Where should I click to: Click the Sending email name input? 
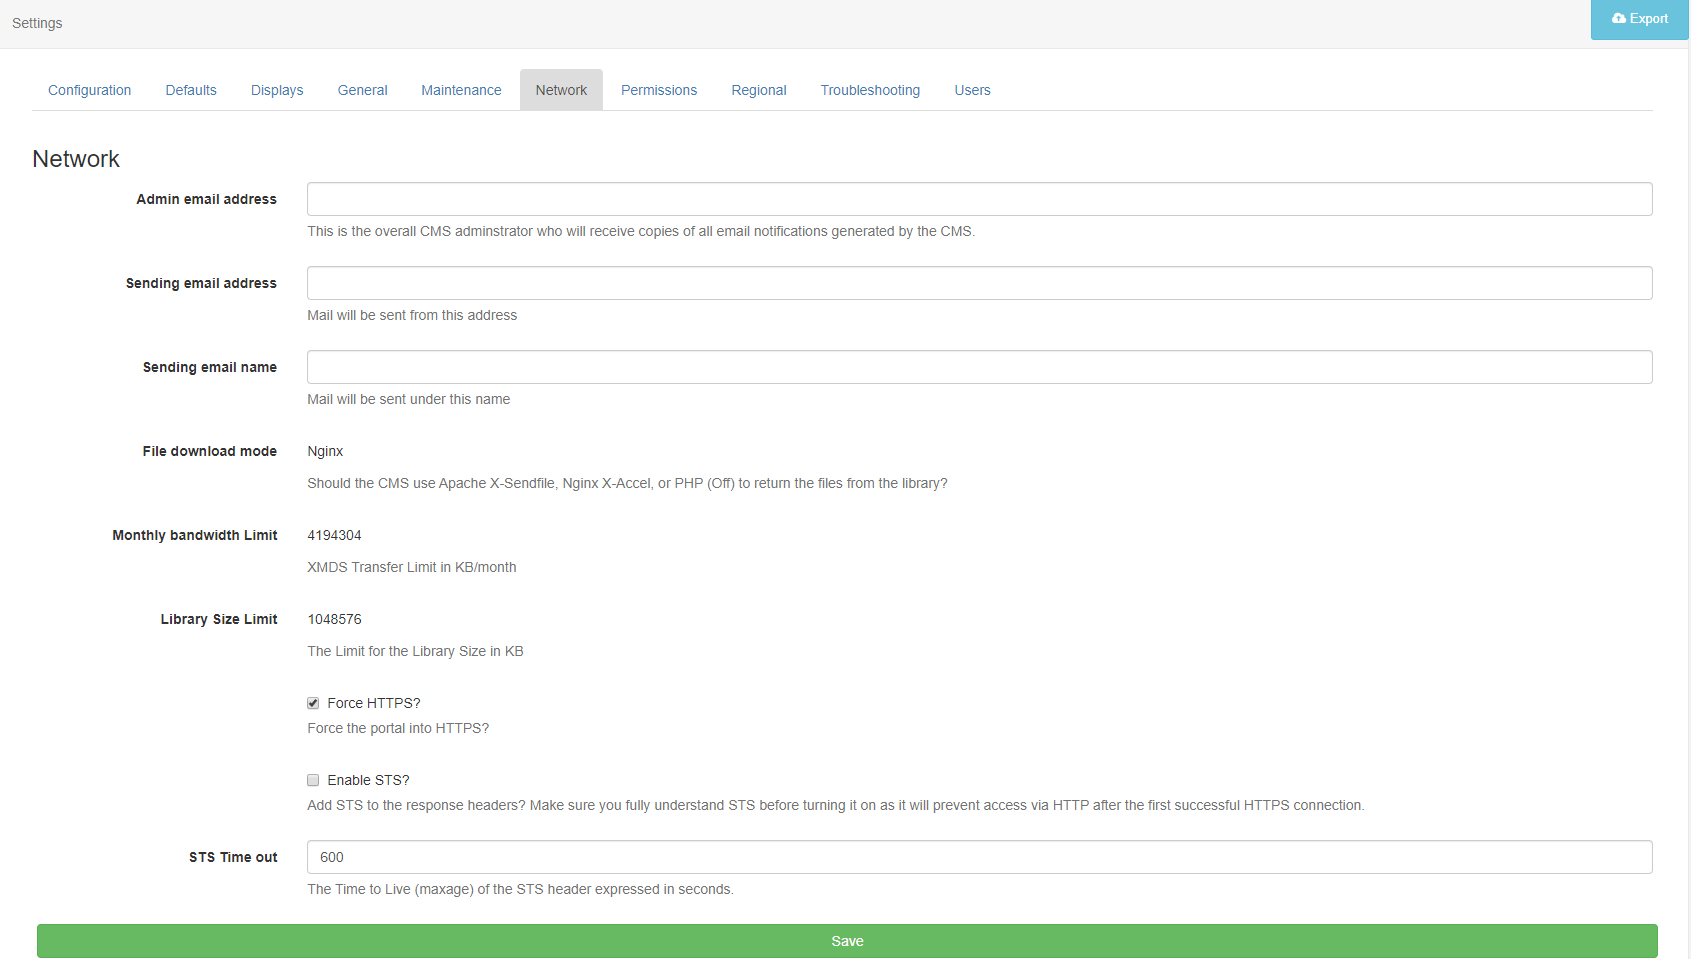tap(979, 367)
